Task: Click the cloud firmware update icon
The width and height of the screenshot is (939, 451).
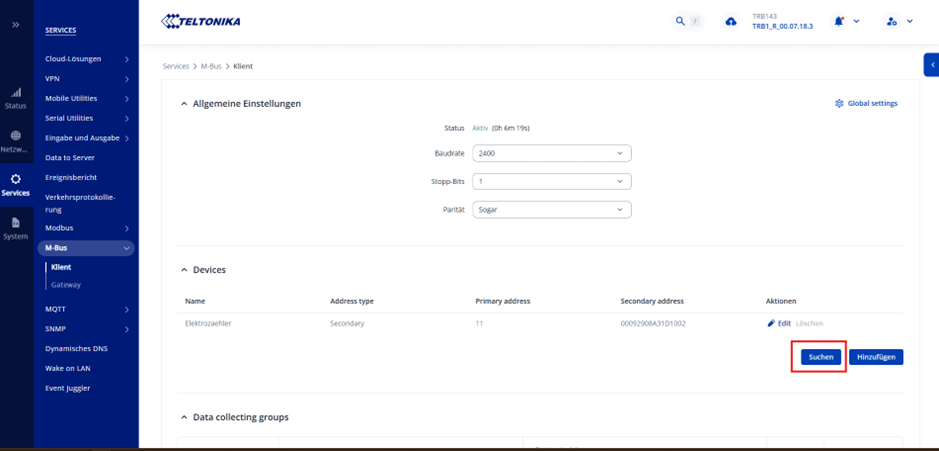Action: pos(731,22)
